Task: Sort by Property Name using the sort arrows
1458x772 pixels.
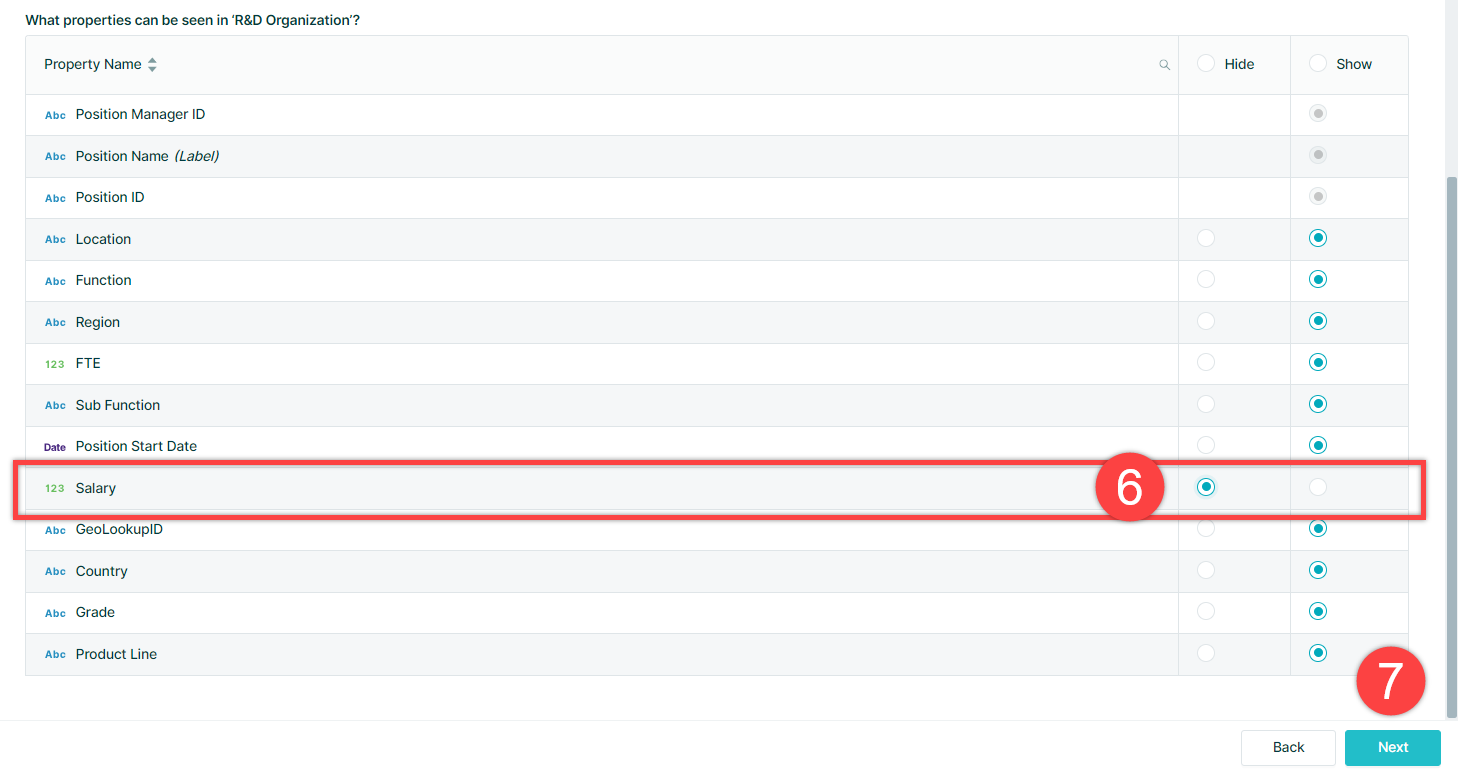Action: pos(152,65)
